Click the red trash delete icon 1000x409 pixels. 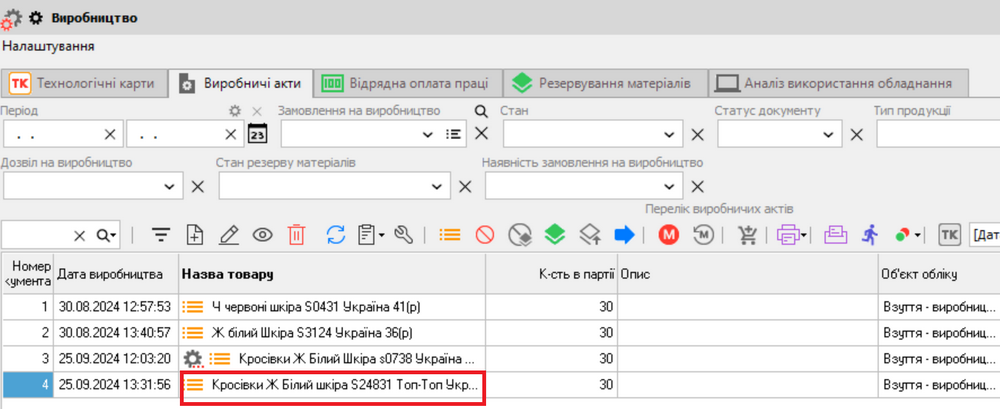297,235
